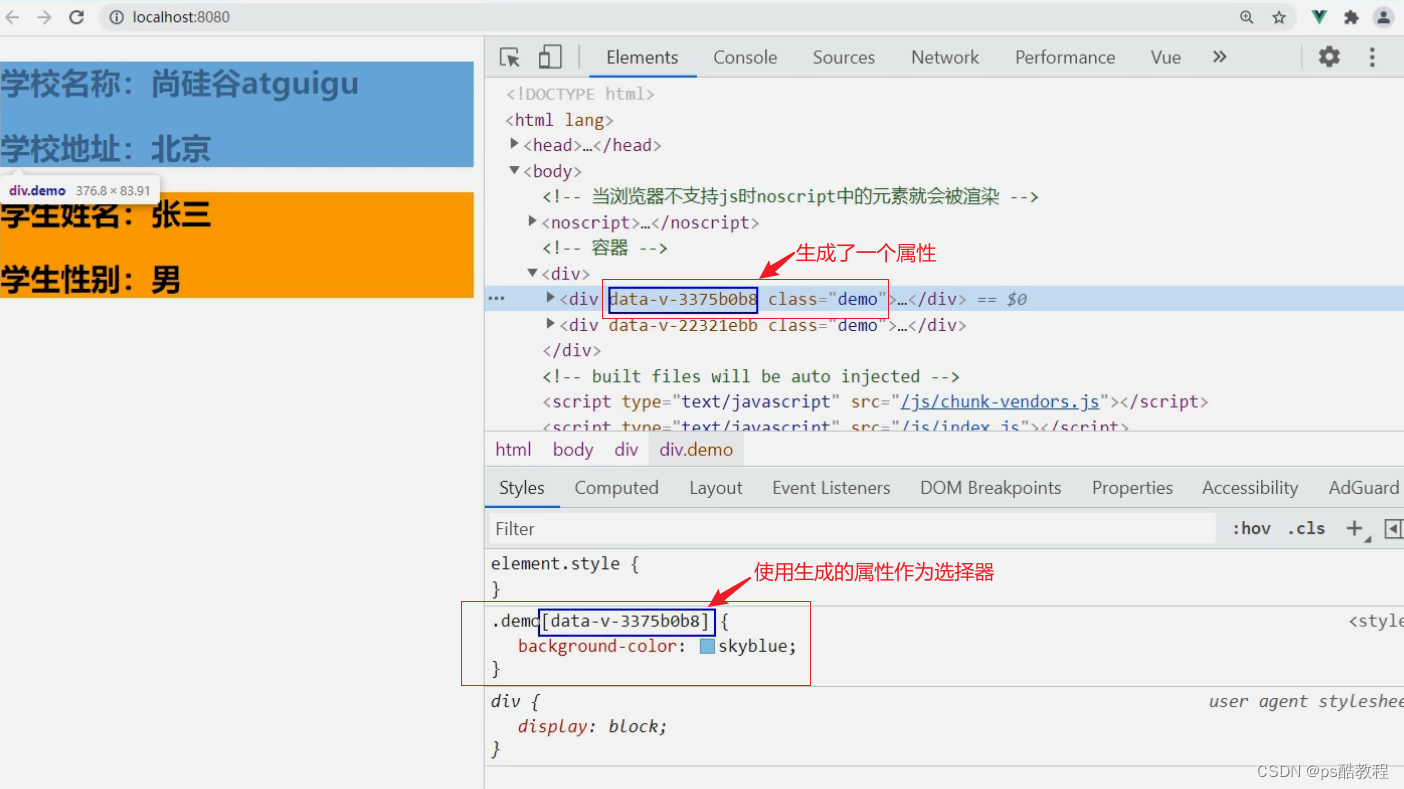Open Accessibility pane tab
This screenshot has width=1404, height=789.
tap(1250, 488)
